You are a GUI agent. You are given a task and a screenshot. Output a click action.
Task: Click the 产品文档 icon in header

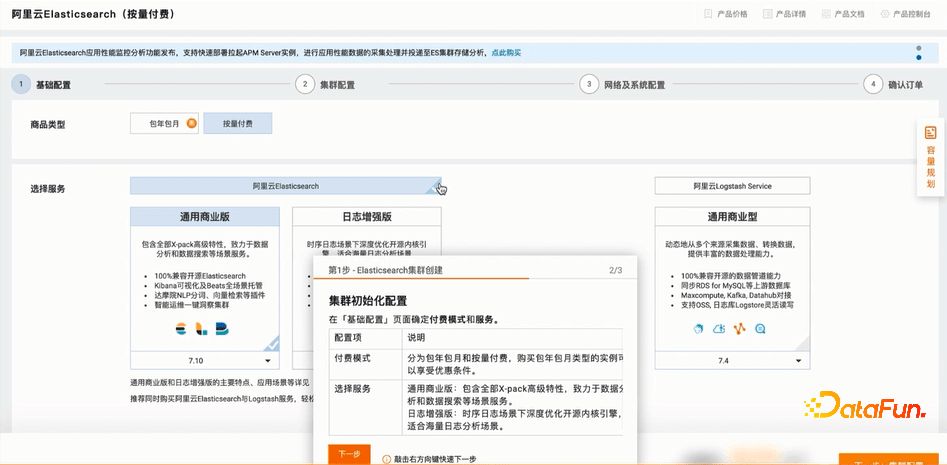[826, 14]
